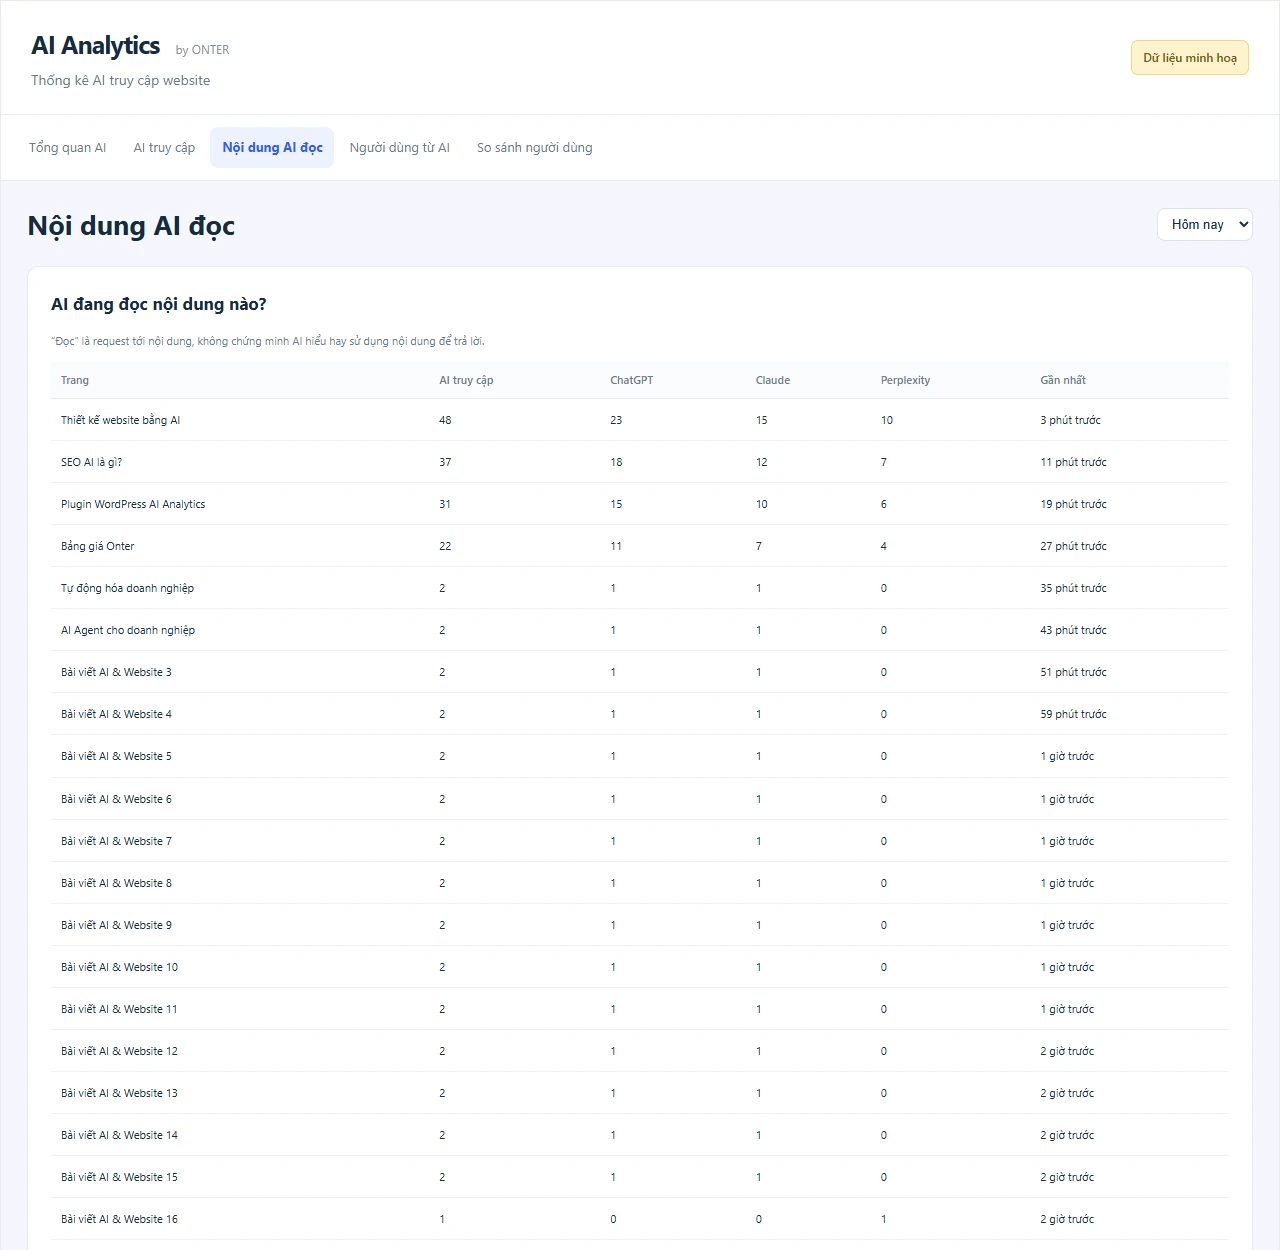1280x1250 pixels.
Task: Click the Trang column header
Action: (x=75, y=380)
